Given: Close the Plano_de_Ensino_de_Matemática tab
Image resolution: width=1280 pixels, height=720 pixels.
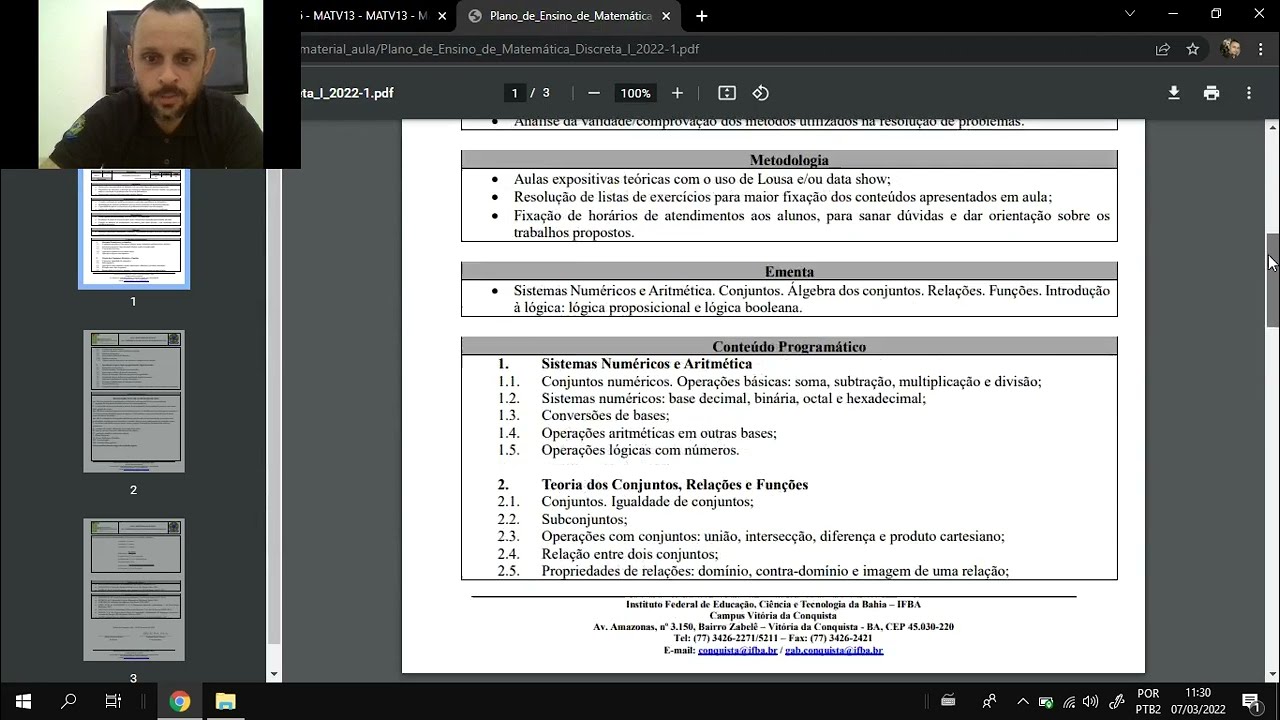Looking at the screenshot, I should point(665,16).
